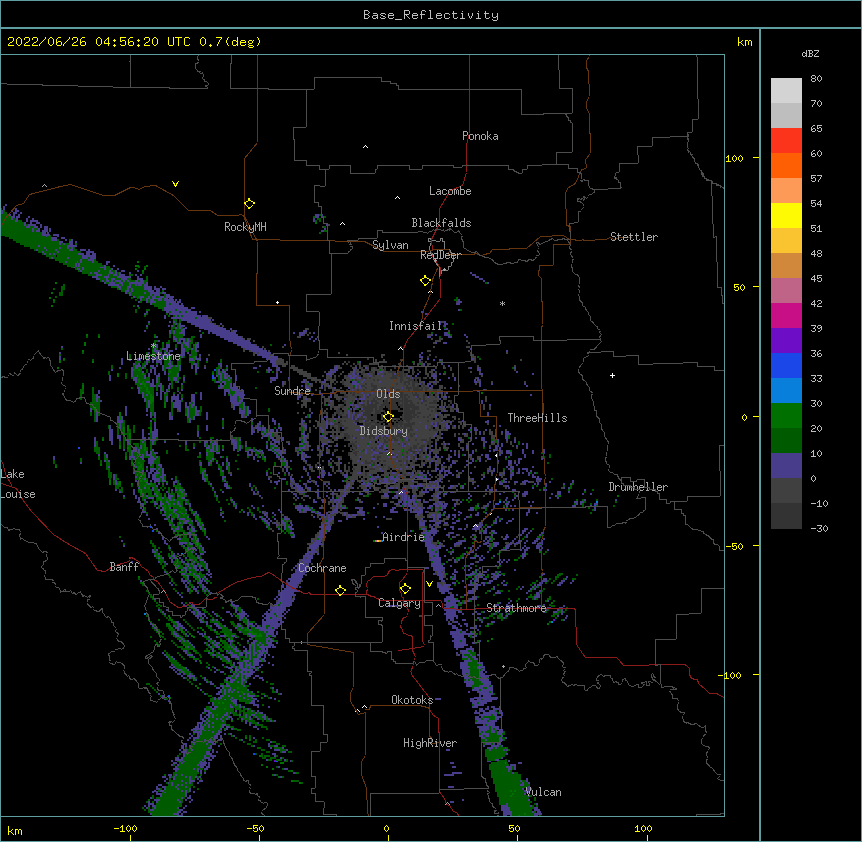Click the 0 tick on bottom axis

386,828
